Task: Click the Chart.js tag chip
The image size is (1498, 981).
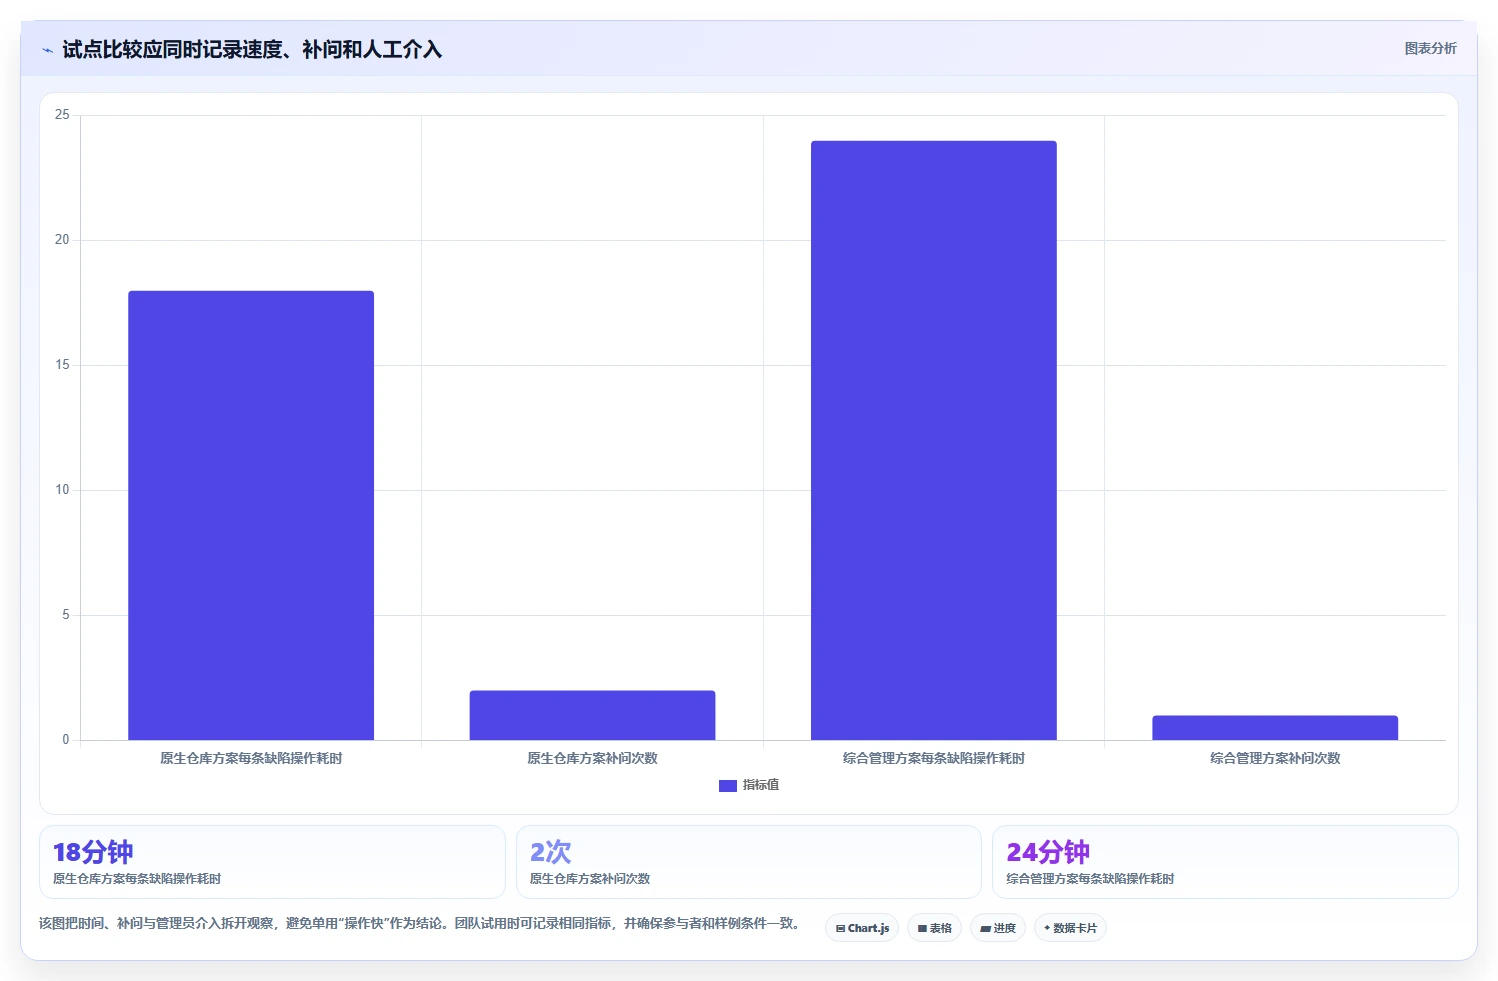Action: point(862,928)
